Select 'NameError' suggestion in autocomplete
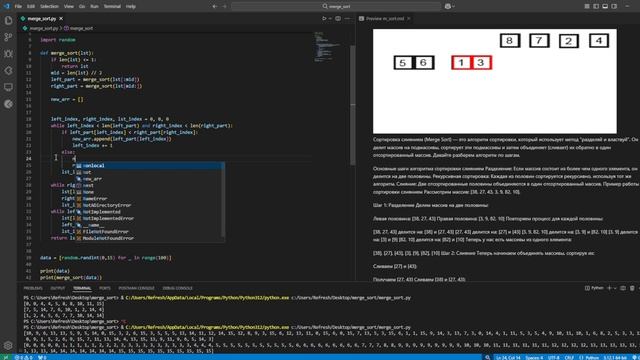The width and height of the screenshot is (640, 360). 149,198
